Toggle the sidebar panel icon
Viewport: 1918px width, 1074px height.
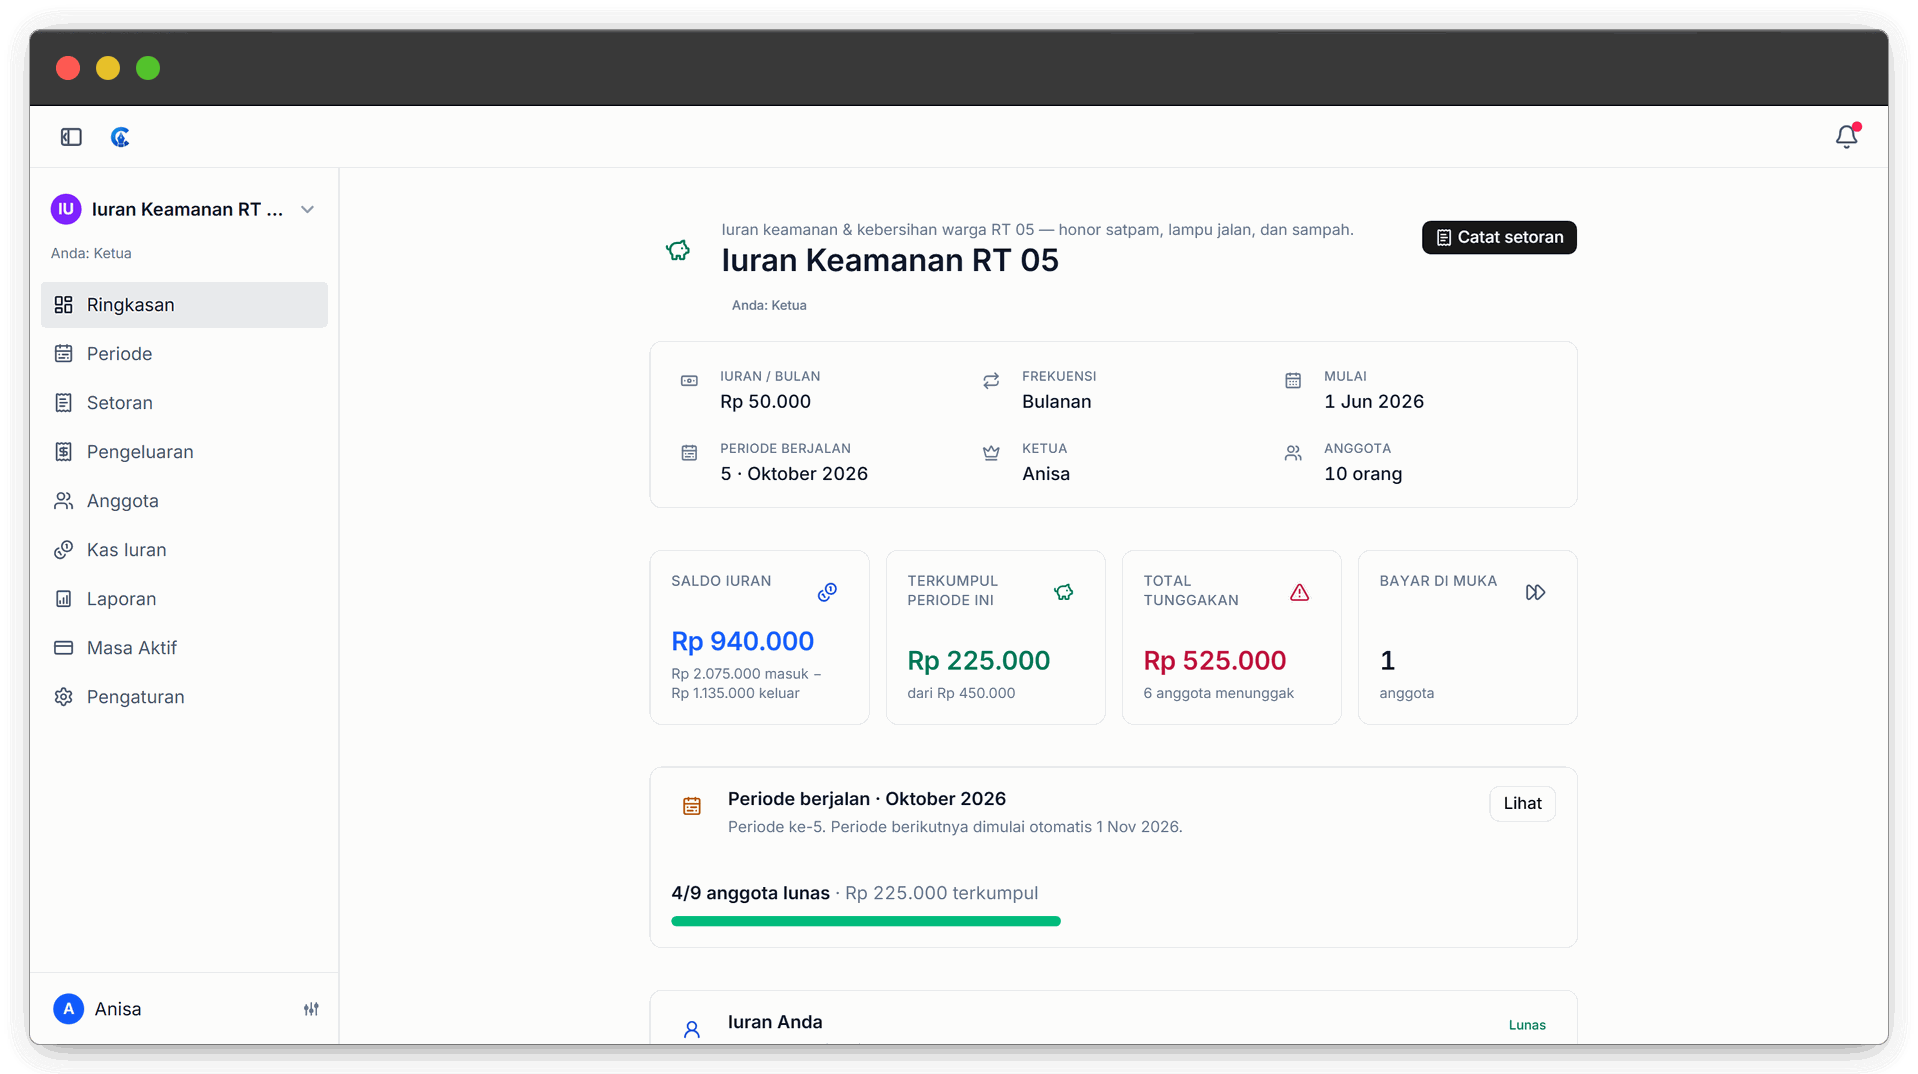pyautogui.click(x=71, y=137)
